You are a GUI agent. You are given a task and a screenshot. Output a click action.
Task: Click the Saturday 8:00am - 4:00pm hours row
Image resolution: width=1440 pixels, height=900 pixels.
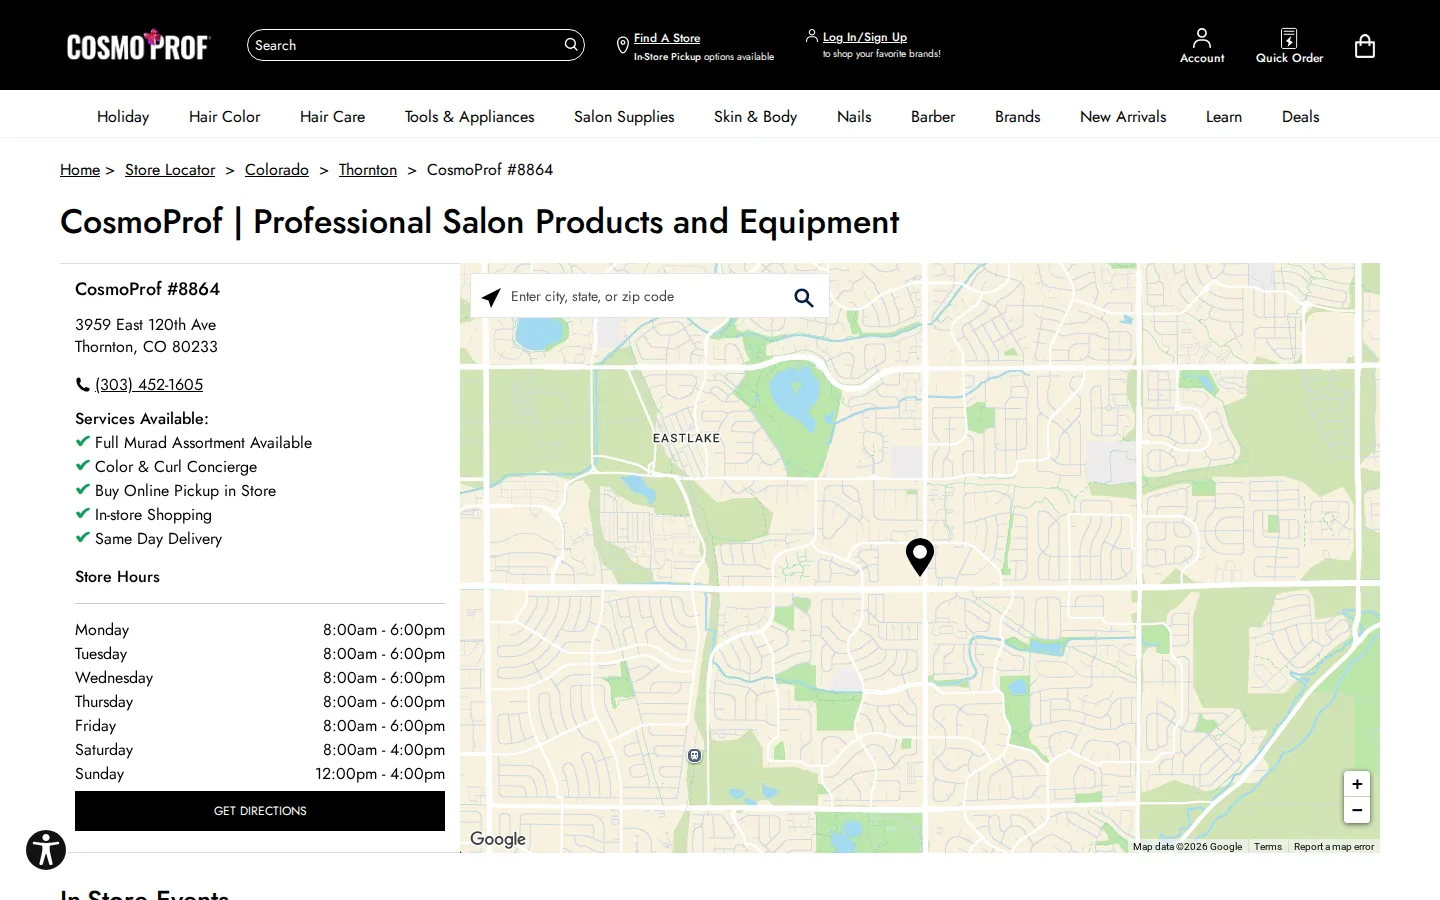coord(260,750)
